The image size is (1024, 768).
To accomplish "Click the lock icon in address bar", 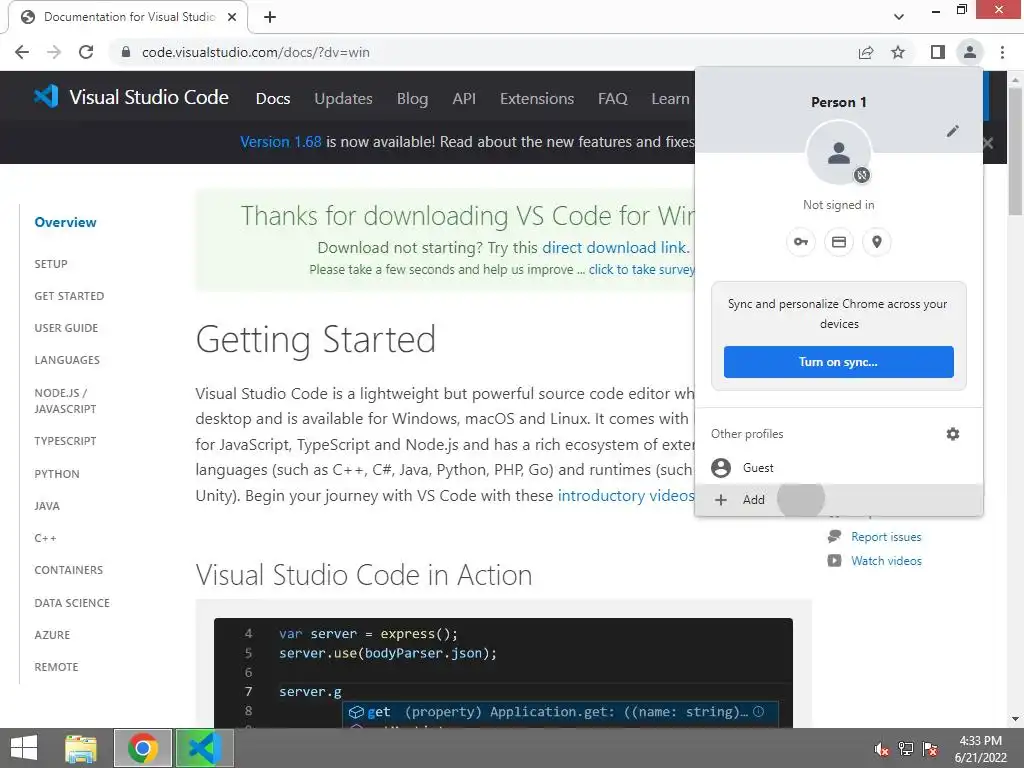I will [126, 52].
